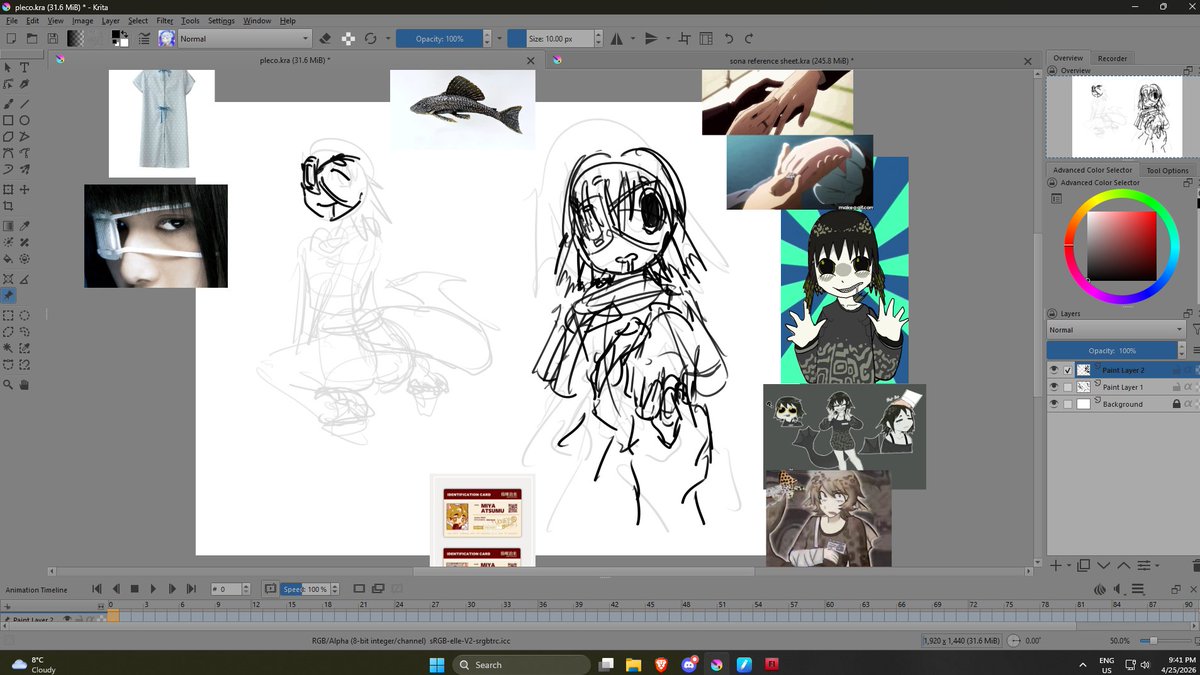This screenshot has width=1200, height=675.
Task: Select the Move tool
Action: click(24, 189)
